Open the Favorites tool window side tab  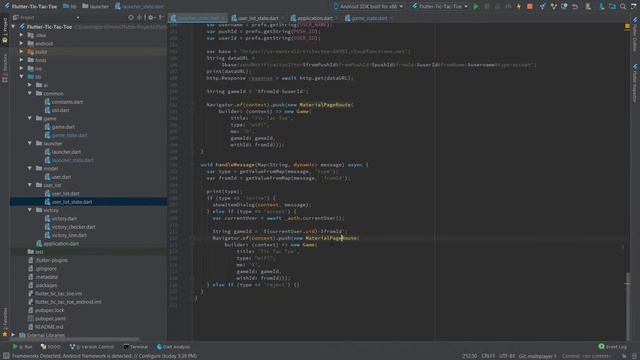5,322
